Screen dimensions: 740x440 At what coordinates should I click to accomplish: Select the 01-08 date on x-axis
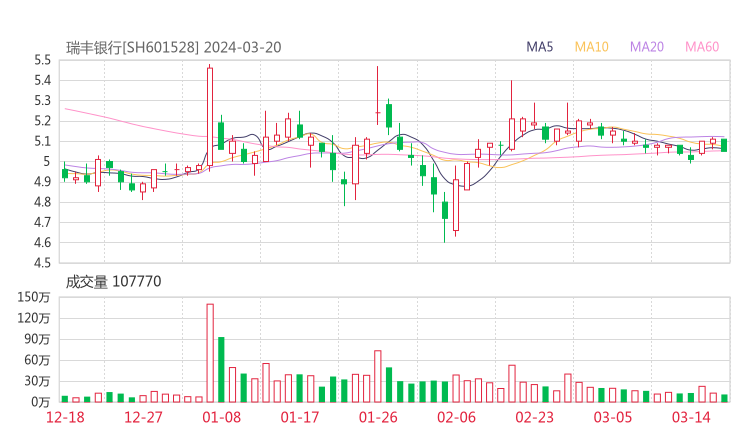(222, 416)
